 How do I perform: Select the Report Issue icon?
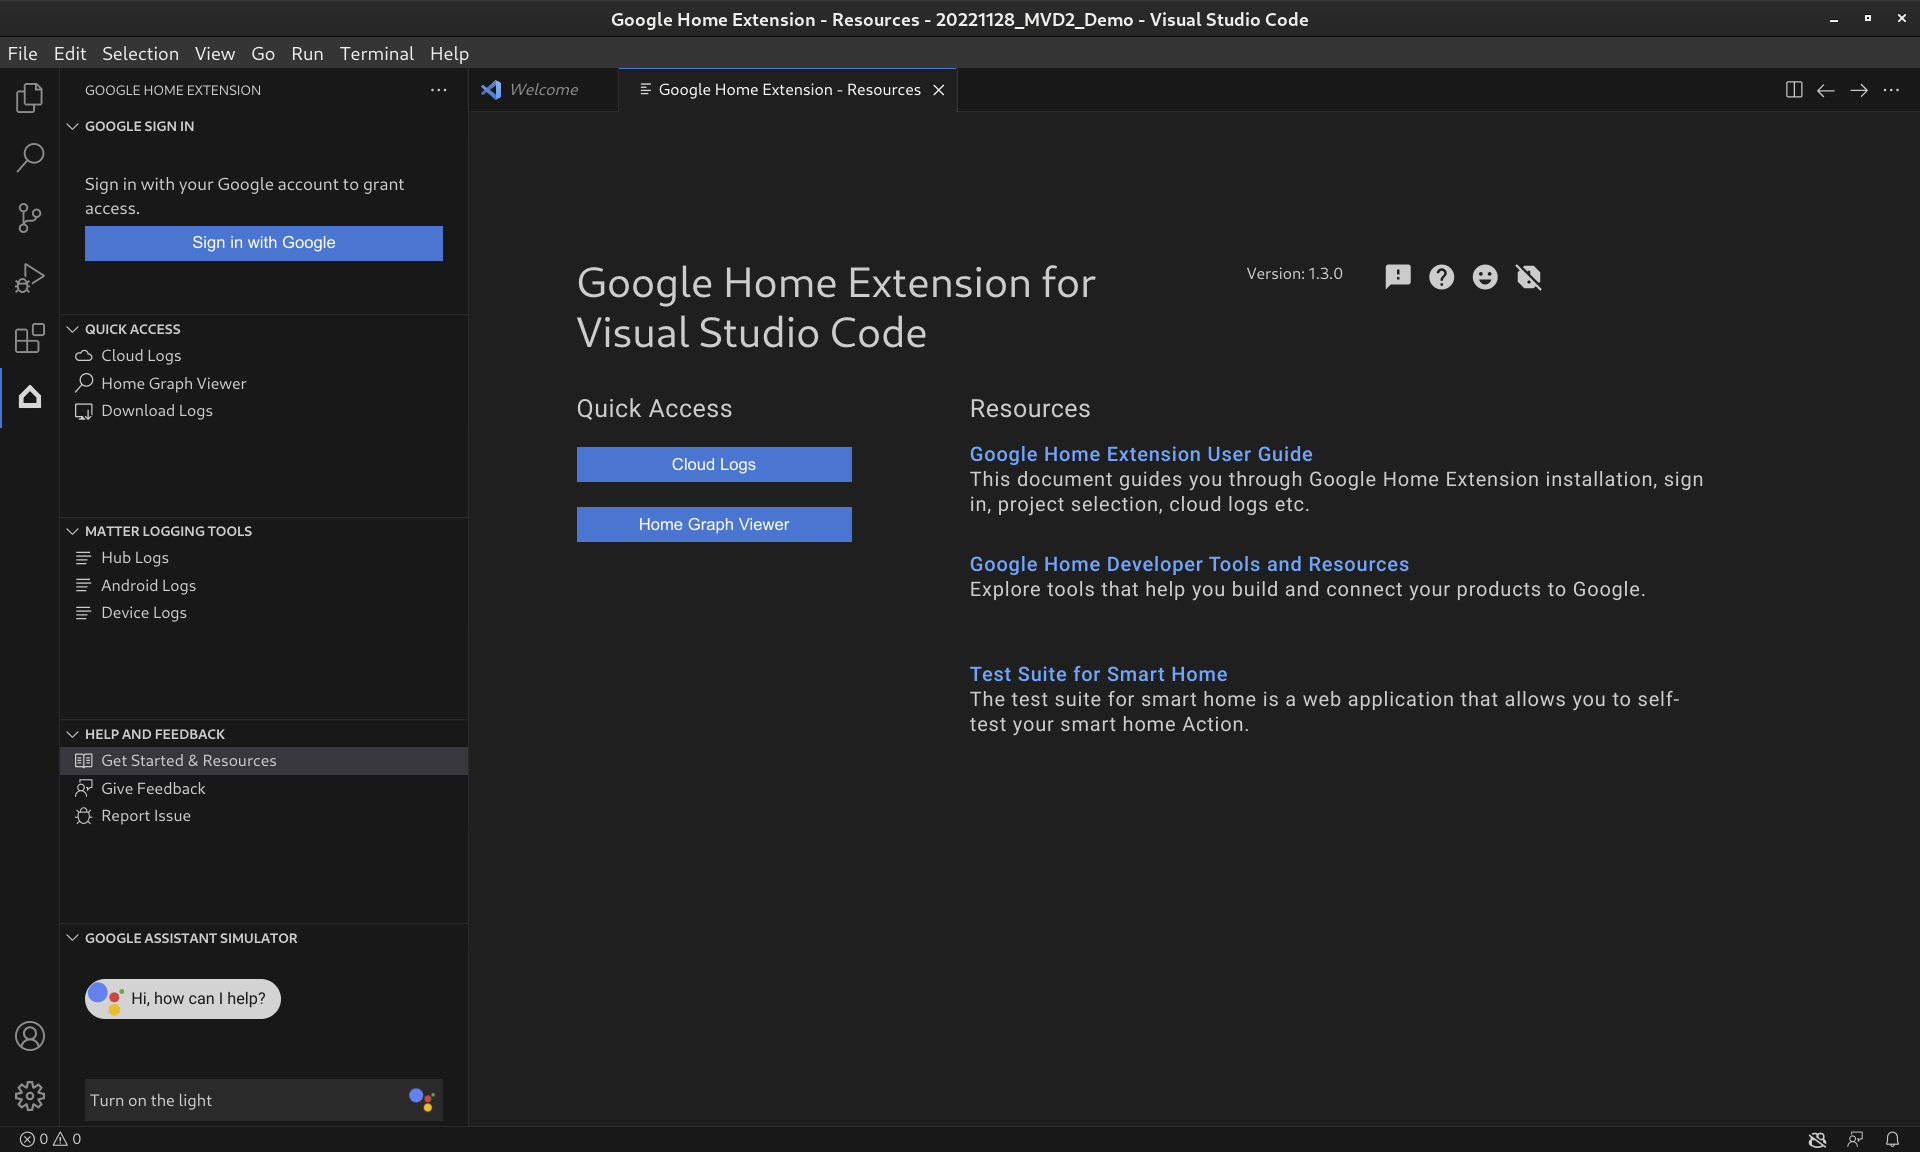pos(82,815)
